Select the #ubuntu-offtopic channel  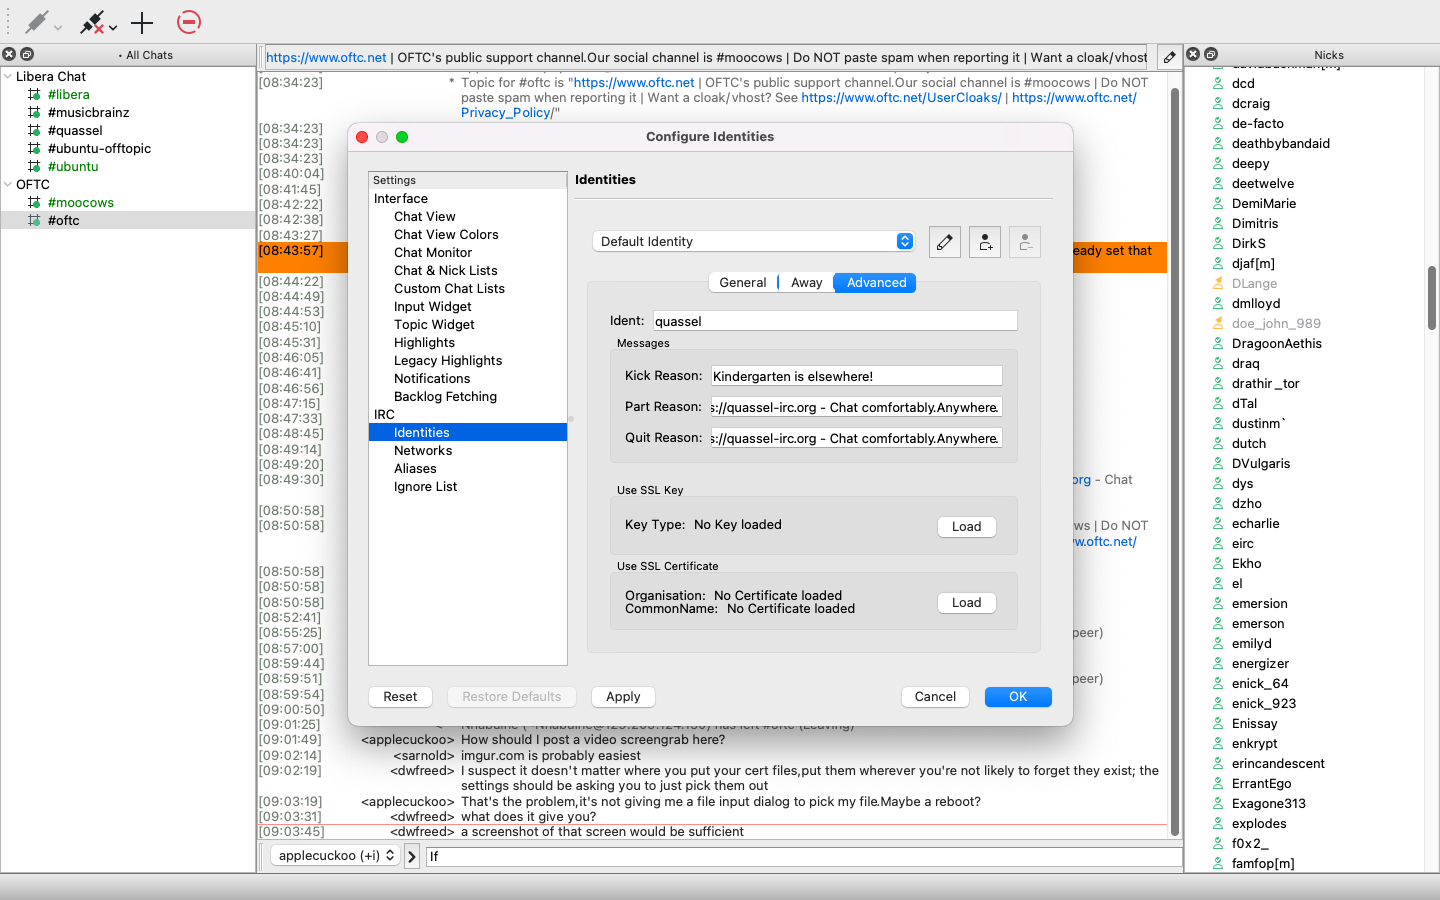pos(99,148)
